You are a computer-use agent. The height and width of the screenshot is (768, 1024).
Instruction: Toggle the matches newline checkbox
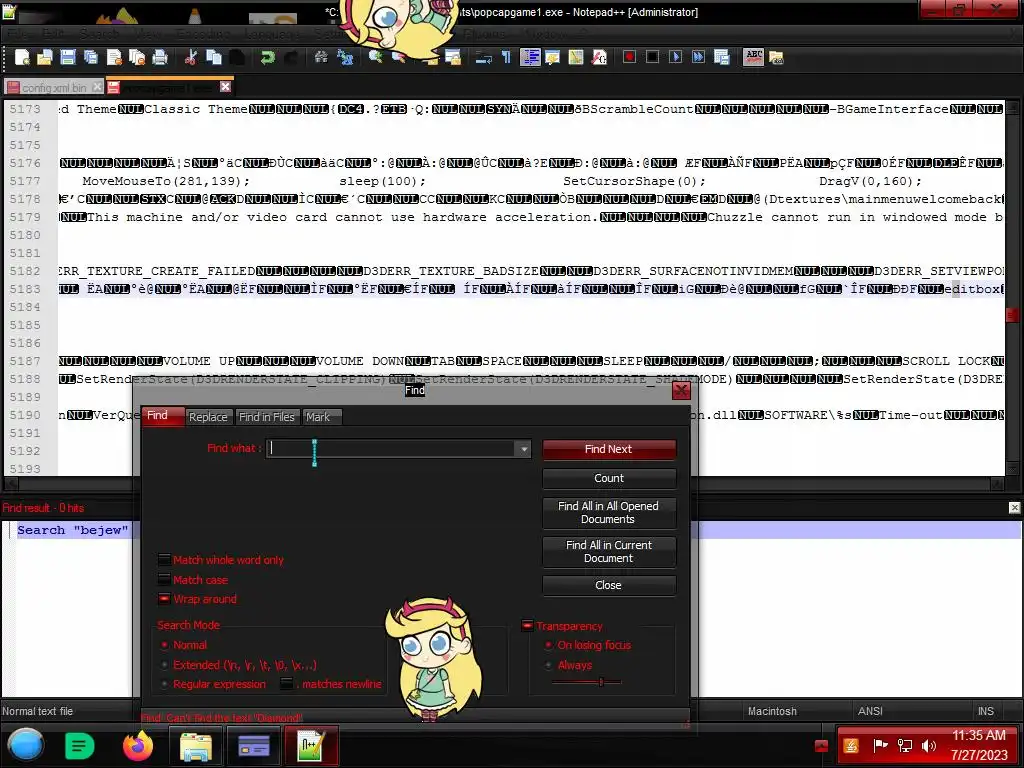(286, 684)
